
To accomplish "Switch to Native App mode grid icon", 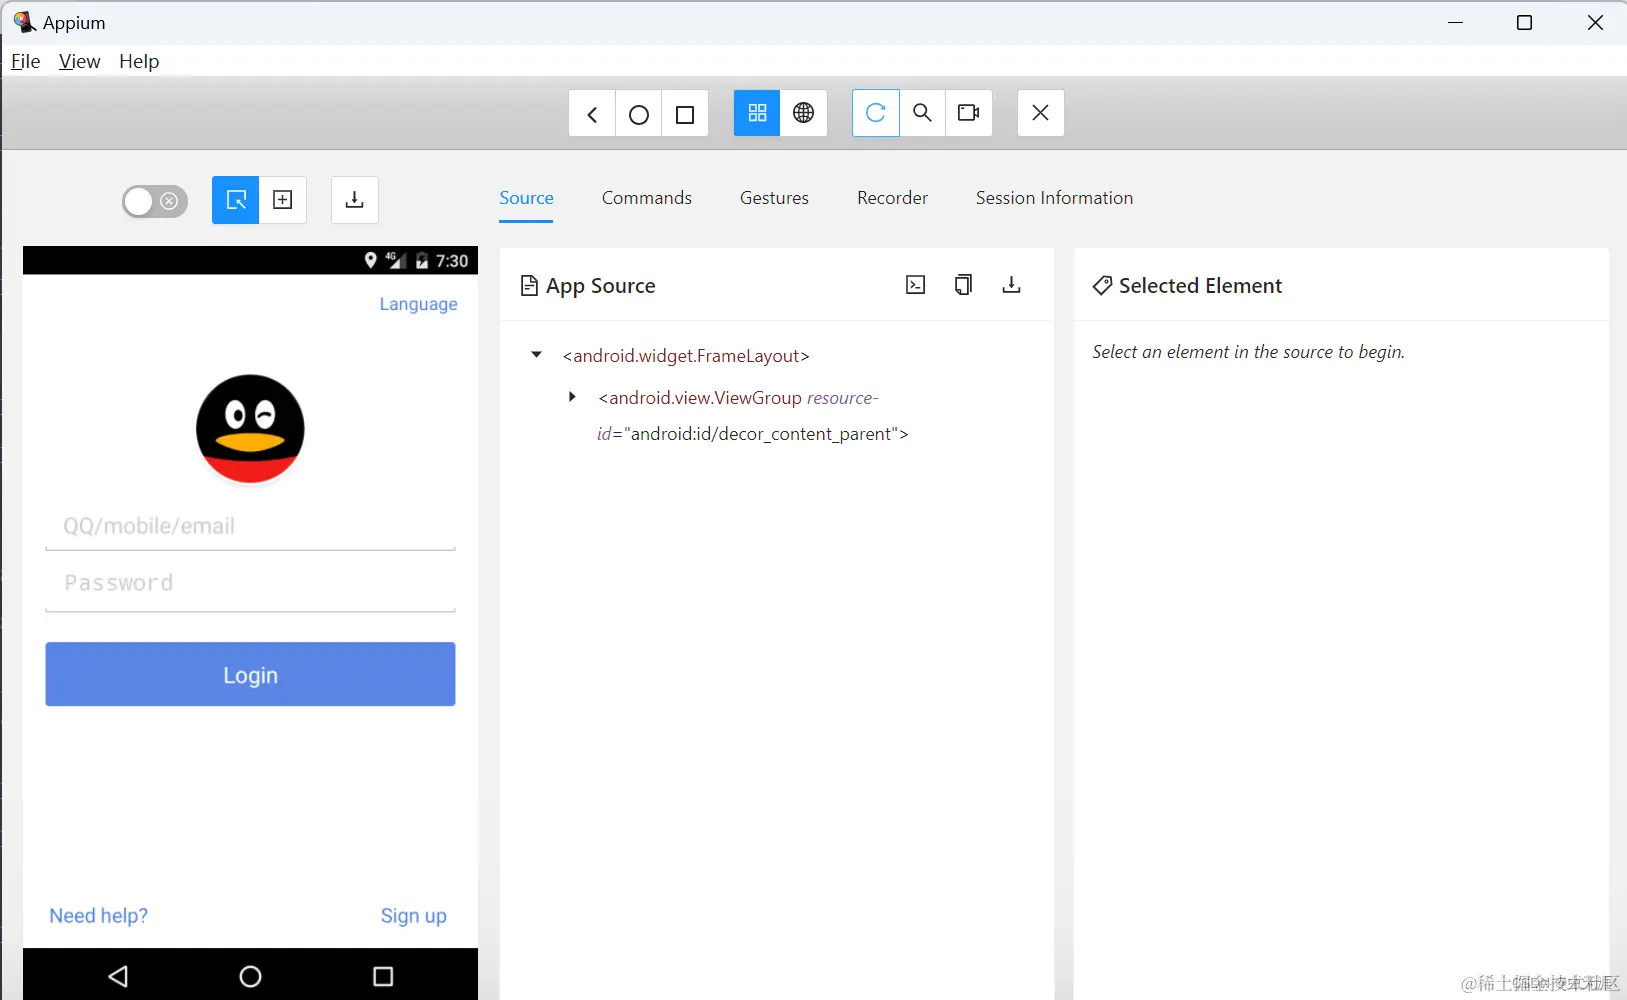I will tap(757, 113).
